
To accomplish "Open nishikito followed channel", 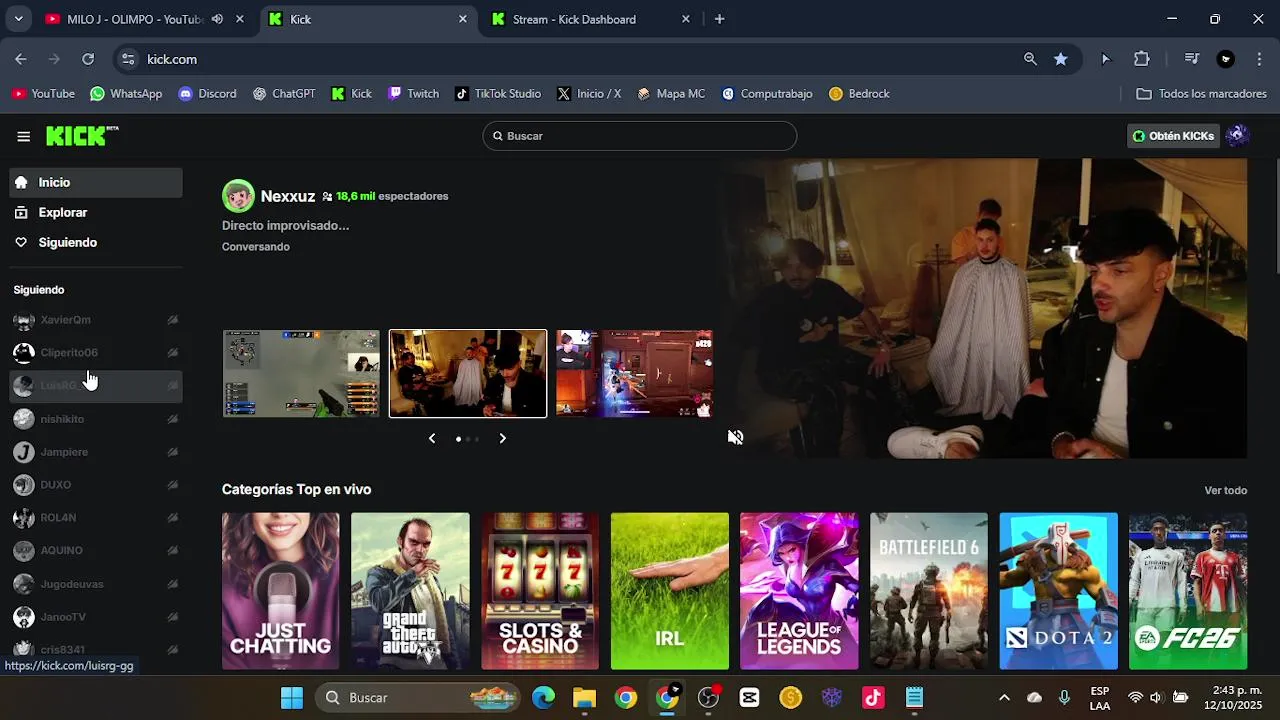I will pyautogui.click(x=96, y=419).
